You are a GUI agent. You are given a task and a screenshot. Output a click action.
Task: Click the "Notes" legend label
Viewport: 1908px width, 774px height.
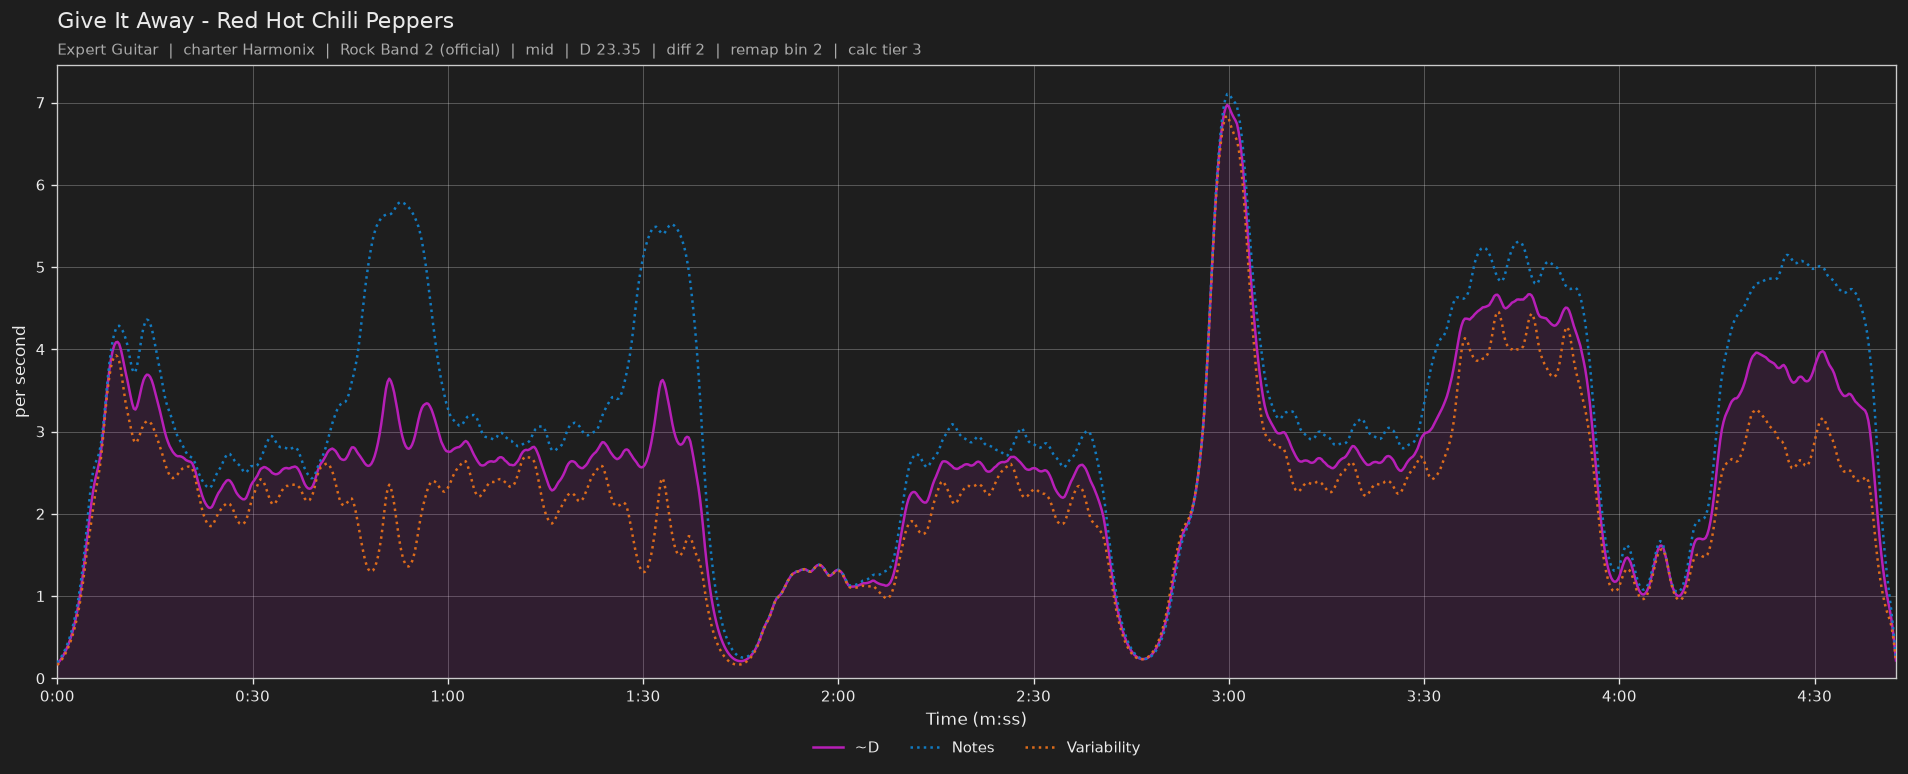tap(973, 748)
